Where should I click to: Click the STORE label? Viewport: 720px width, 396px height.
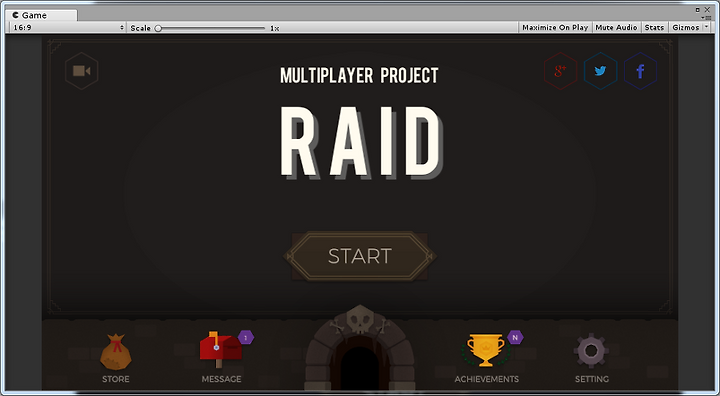point(116,379)
